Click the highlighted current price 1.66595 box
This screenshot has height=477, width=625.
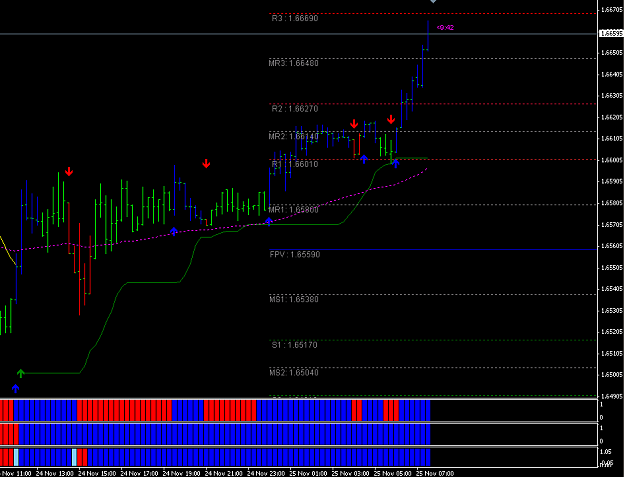611,34
